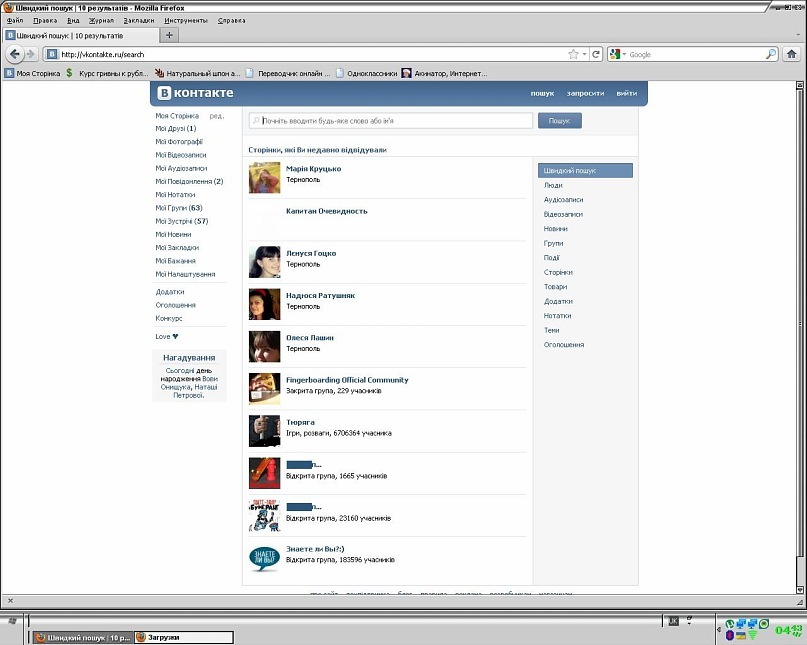Open the Журнал menu
807x645 pixels.
[x=101, y=21]
